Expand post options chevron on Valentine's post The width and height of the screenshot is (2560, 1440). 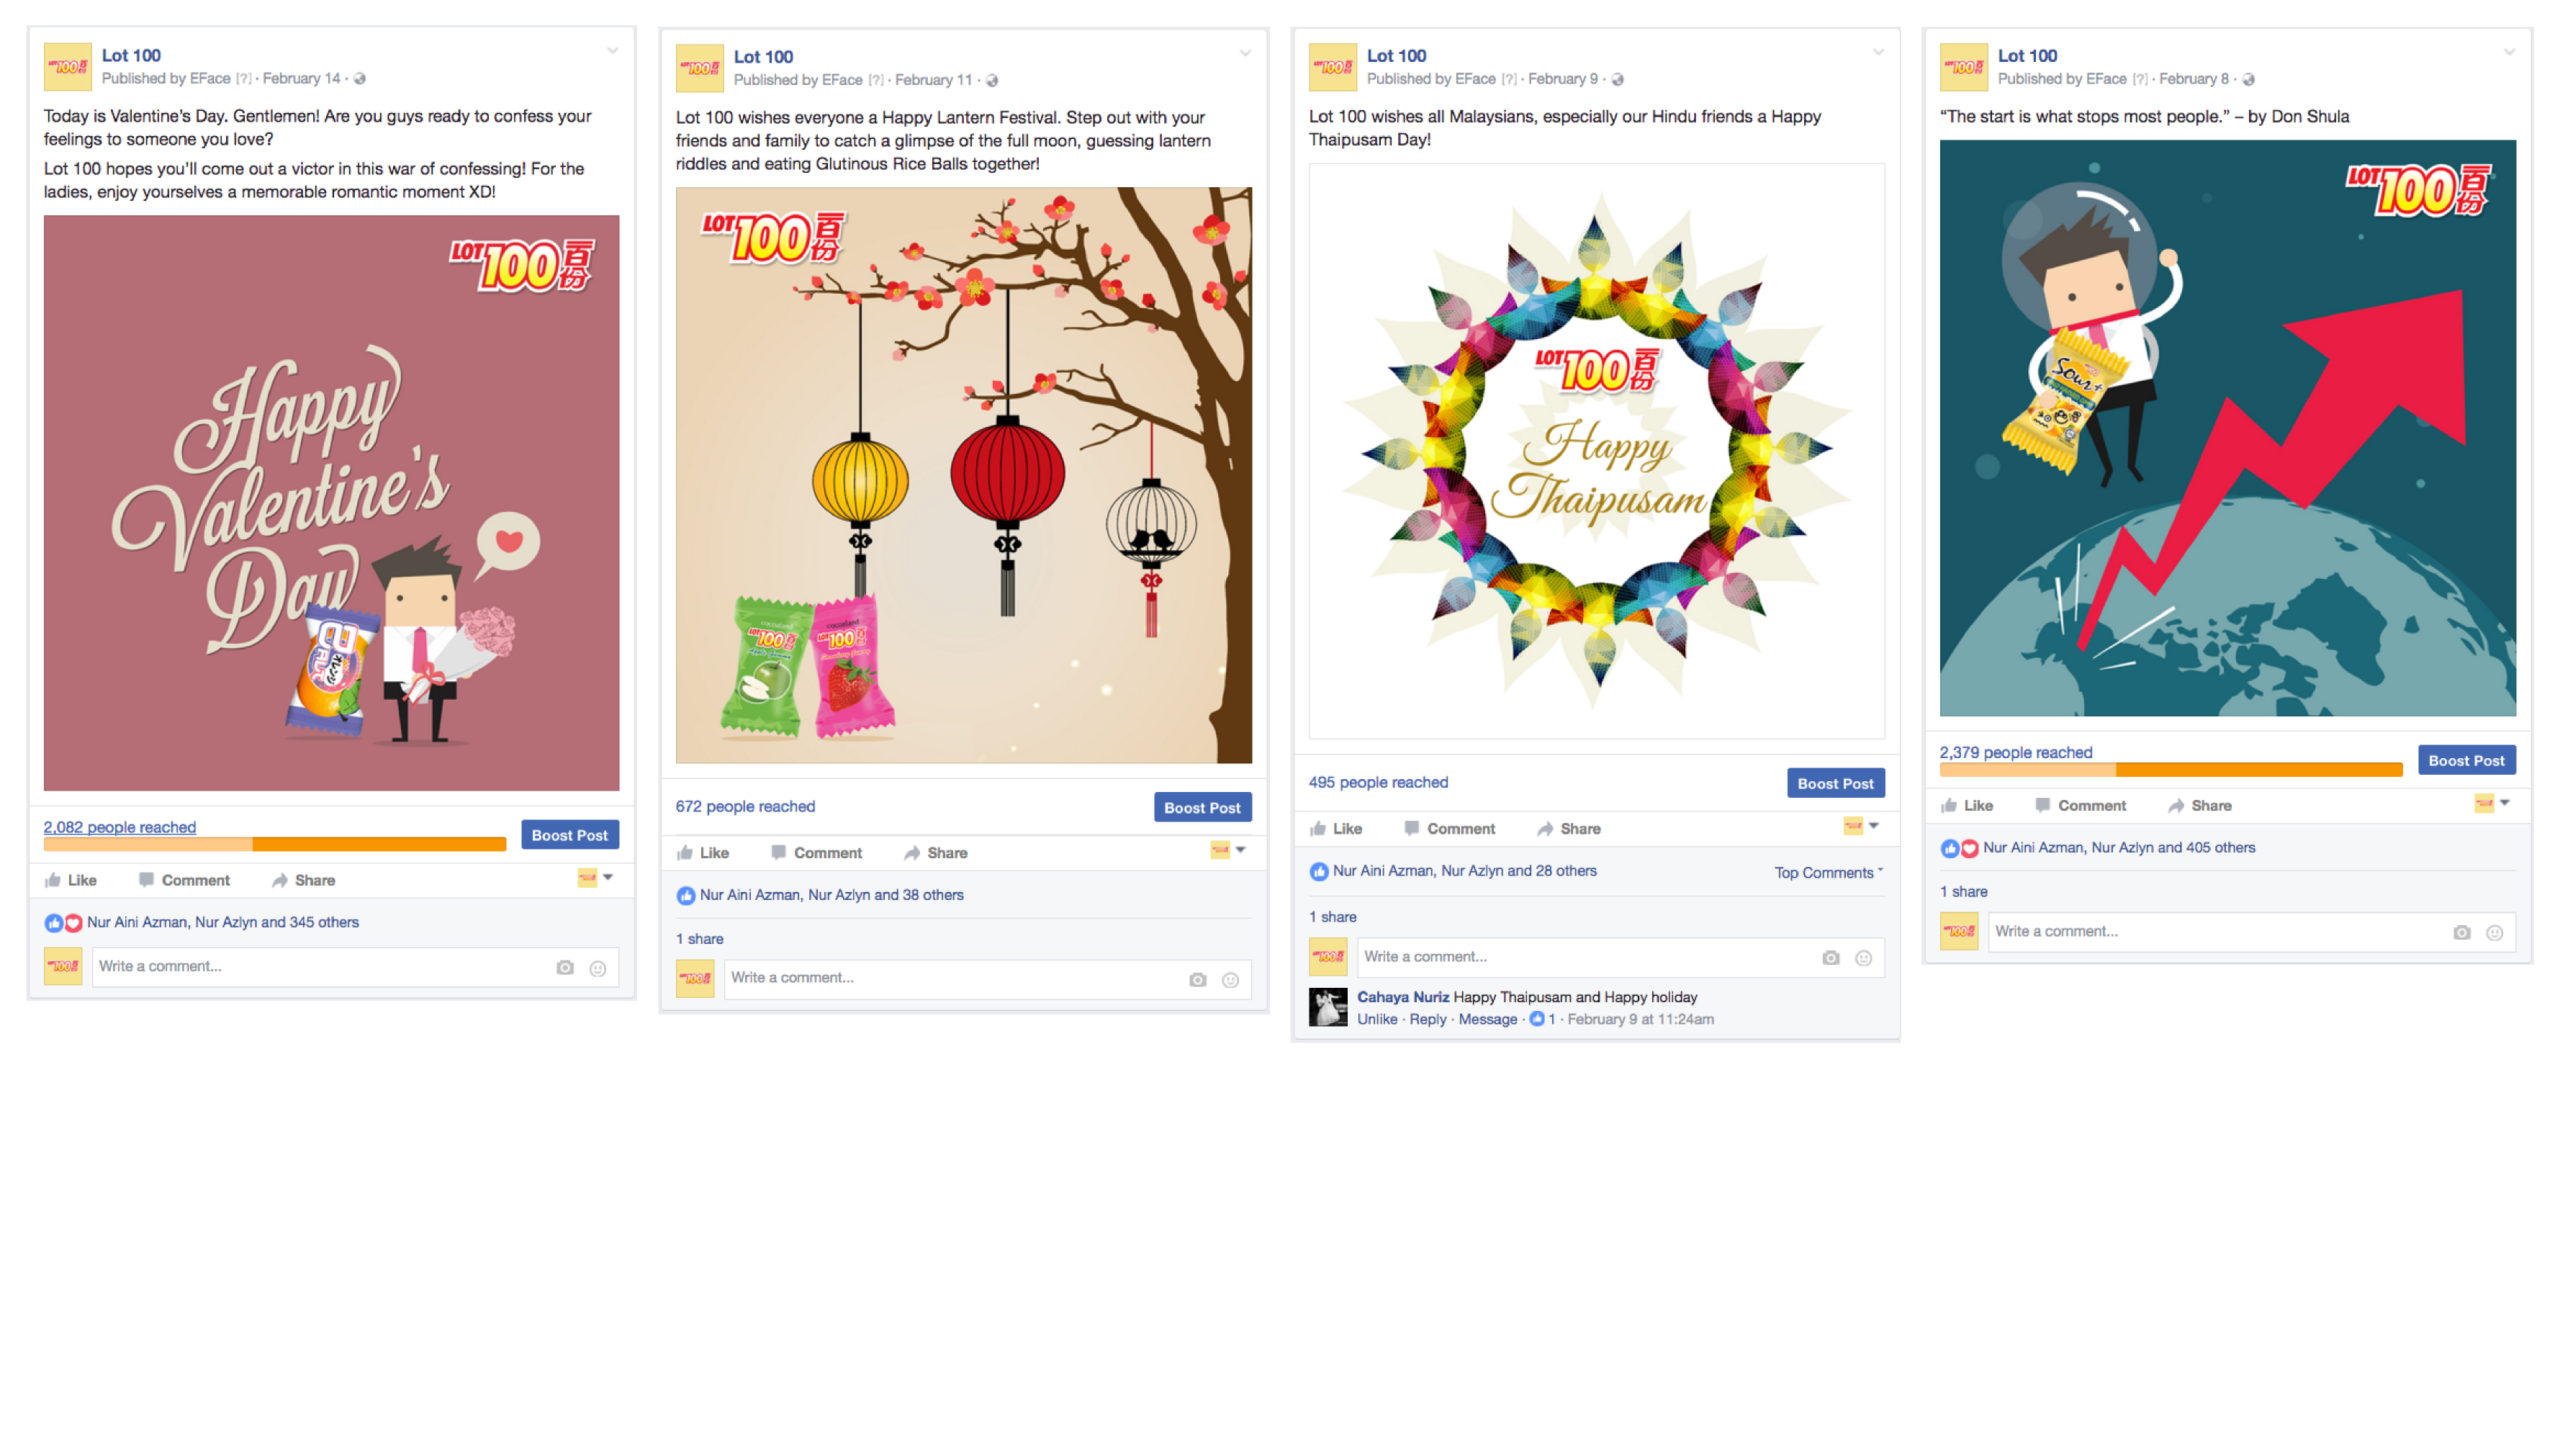tap(612, 50)
